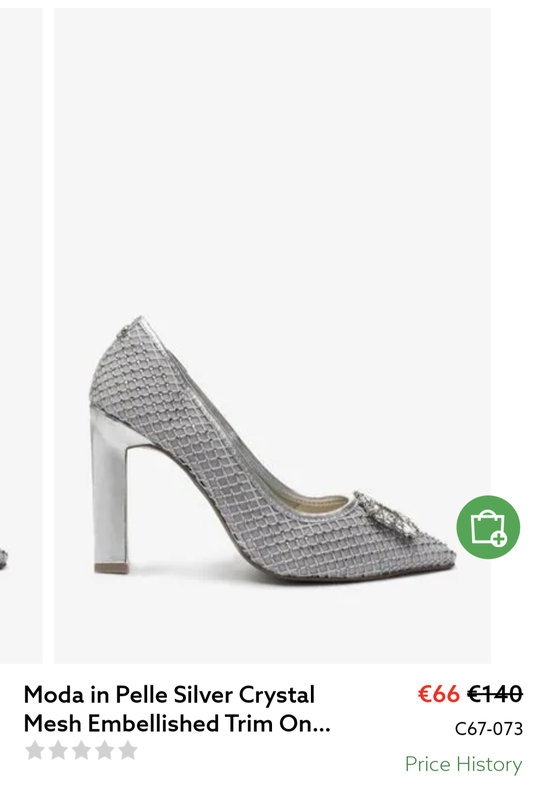Screen dimensions: 546x800
Task: Give a three-star rating
Action: pyautogui.click(x=82, y=751)
